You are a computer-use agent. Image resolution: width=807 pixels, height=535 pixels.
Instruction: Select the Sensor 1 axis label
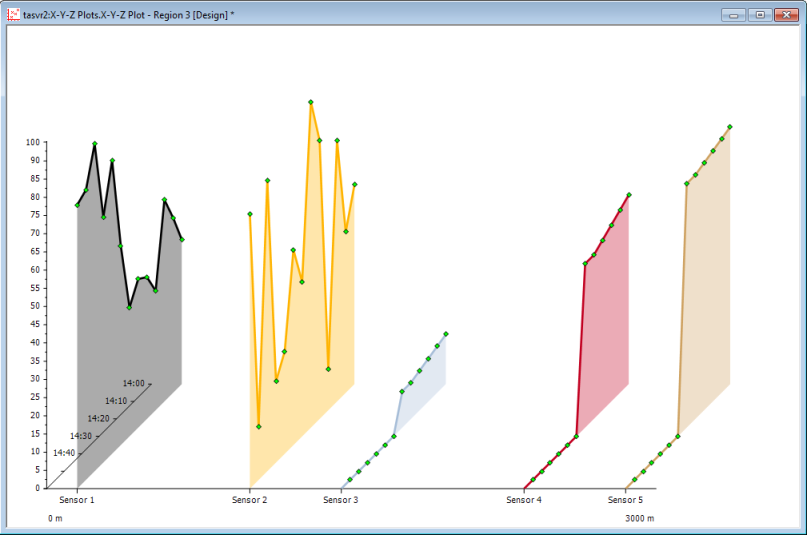[77, 500]
